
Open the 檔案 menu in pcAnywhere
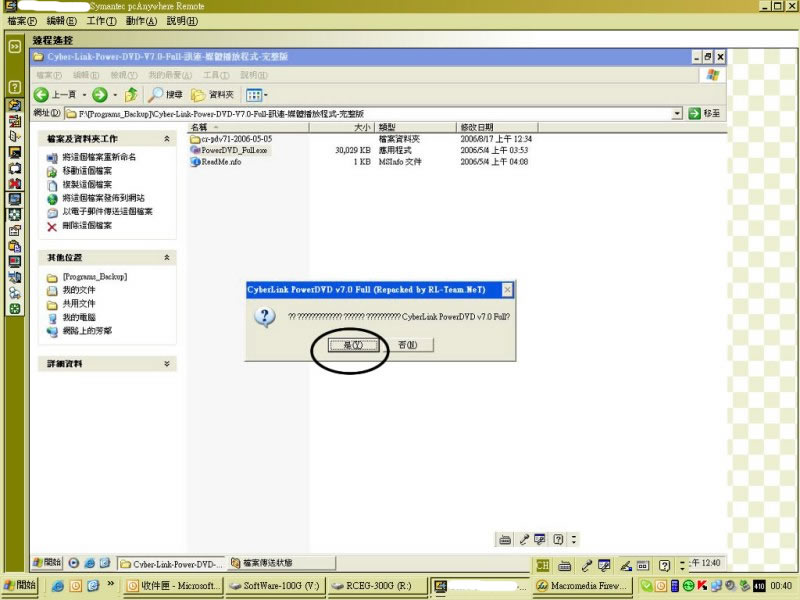point(22,21)
